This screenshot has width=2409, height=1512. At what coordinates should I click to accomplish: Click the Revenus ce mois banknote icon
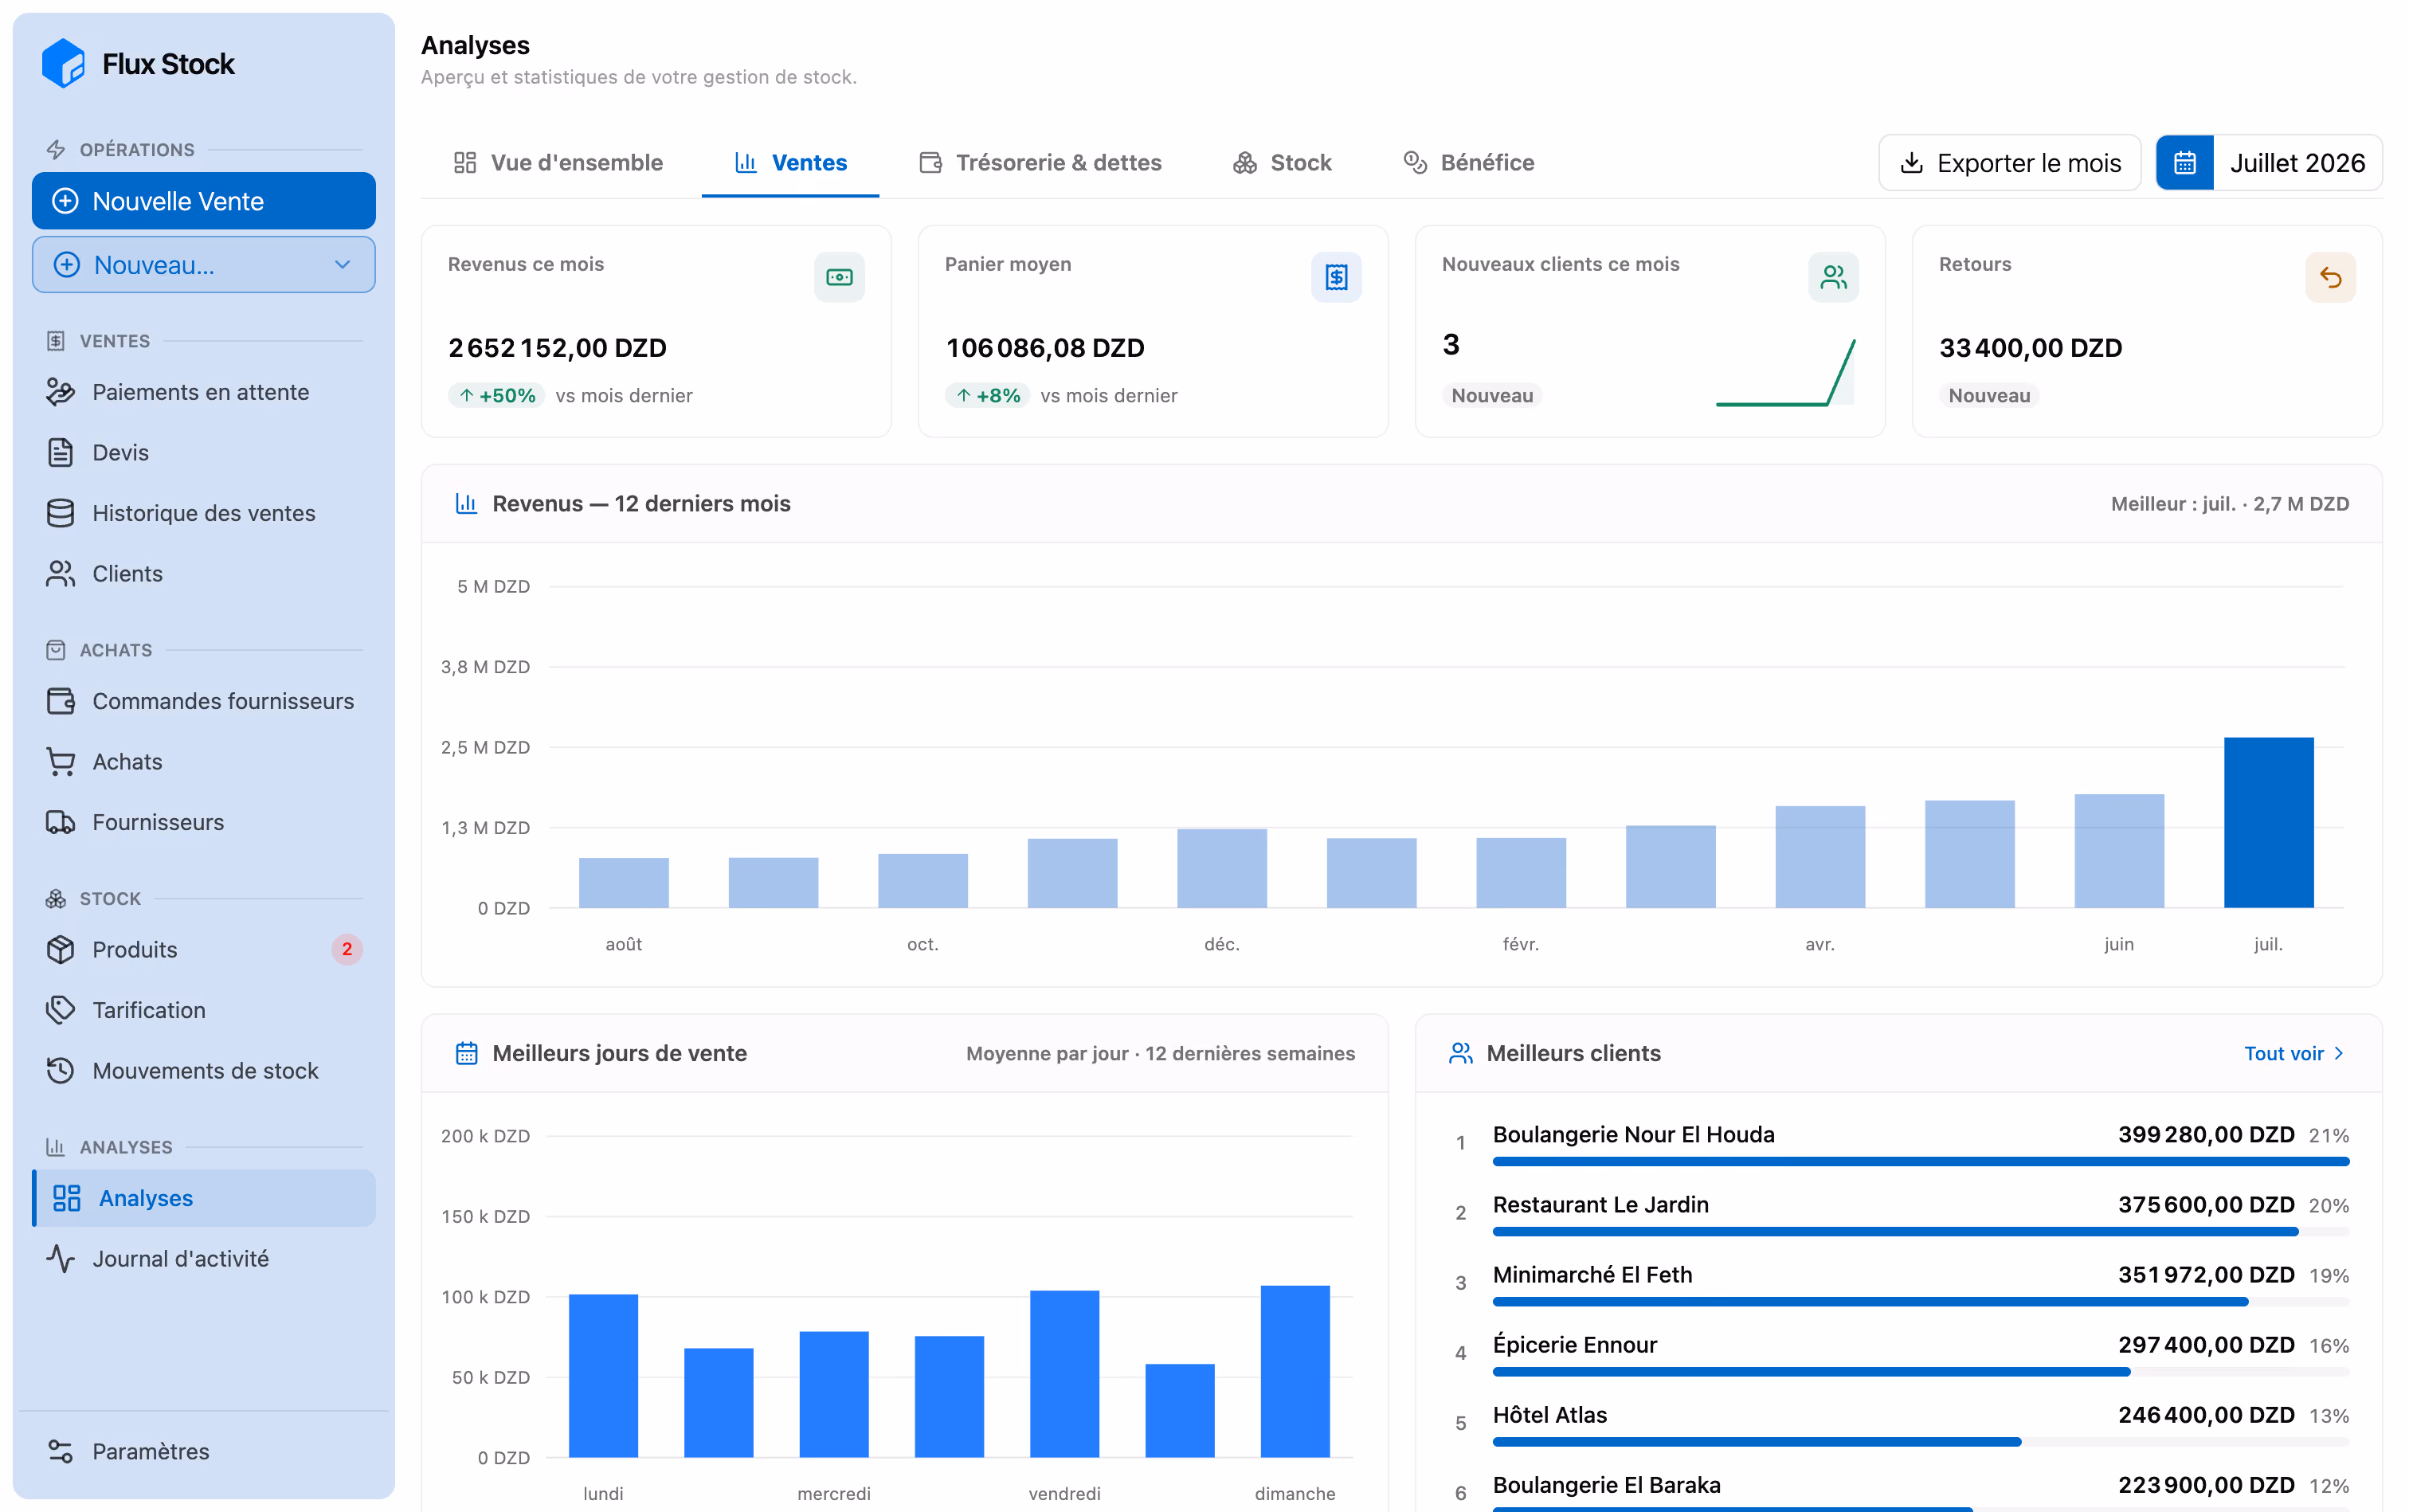click(839, 277)
